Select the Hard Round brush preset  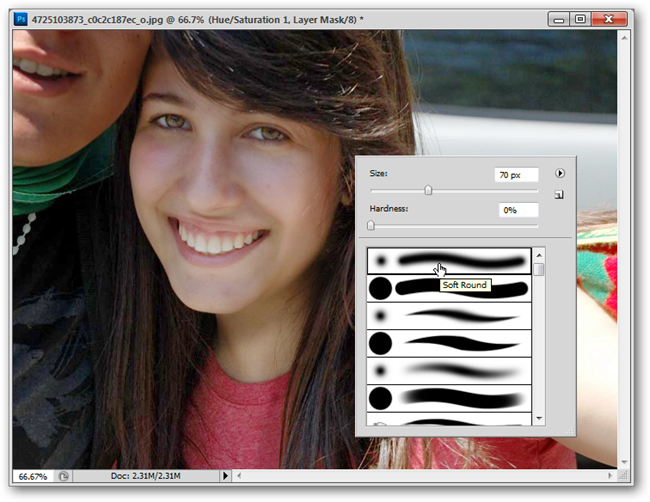[448, 289]
